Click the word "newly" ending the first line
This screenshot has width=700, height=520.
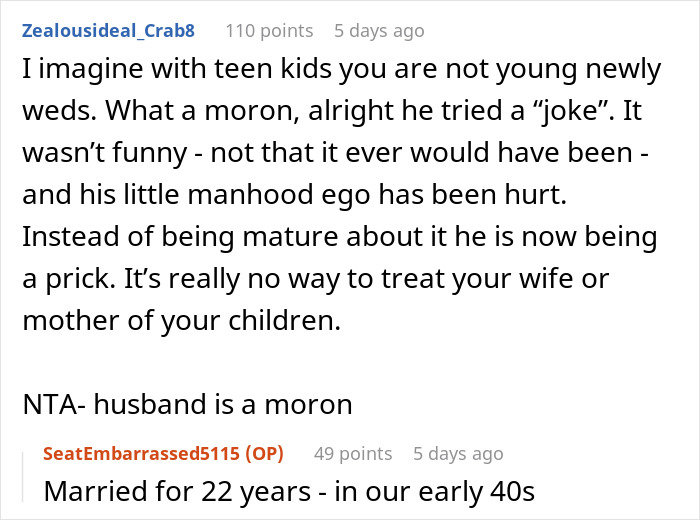[x=623, y=69]
